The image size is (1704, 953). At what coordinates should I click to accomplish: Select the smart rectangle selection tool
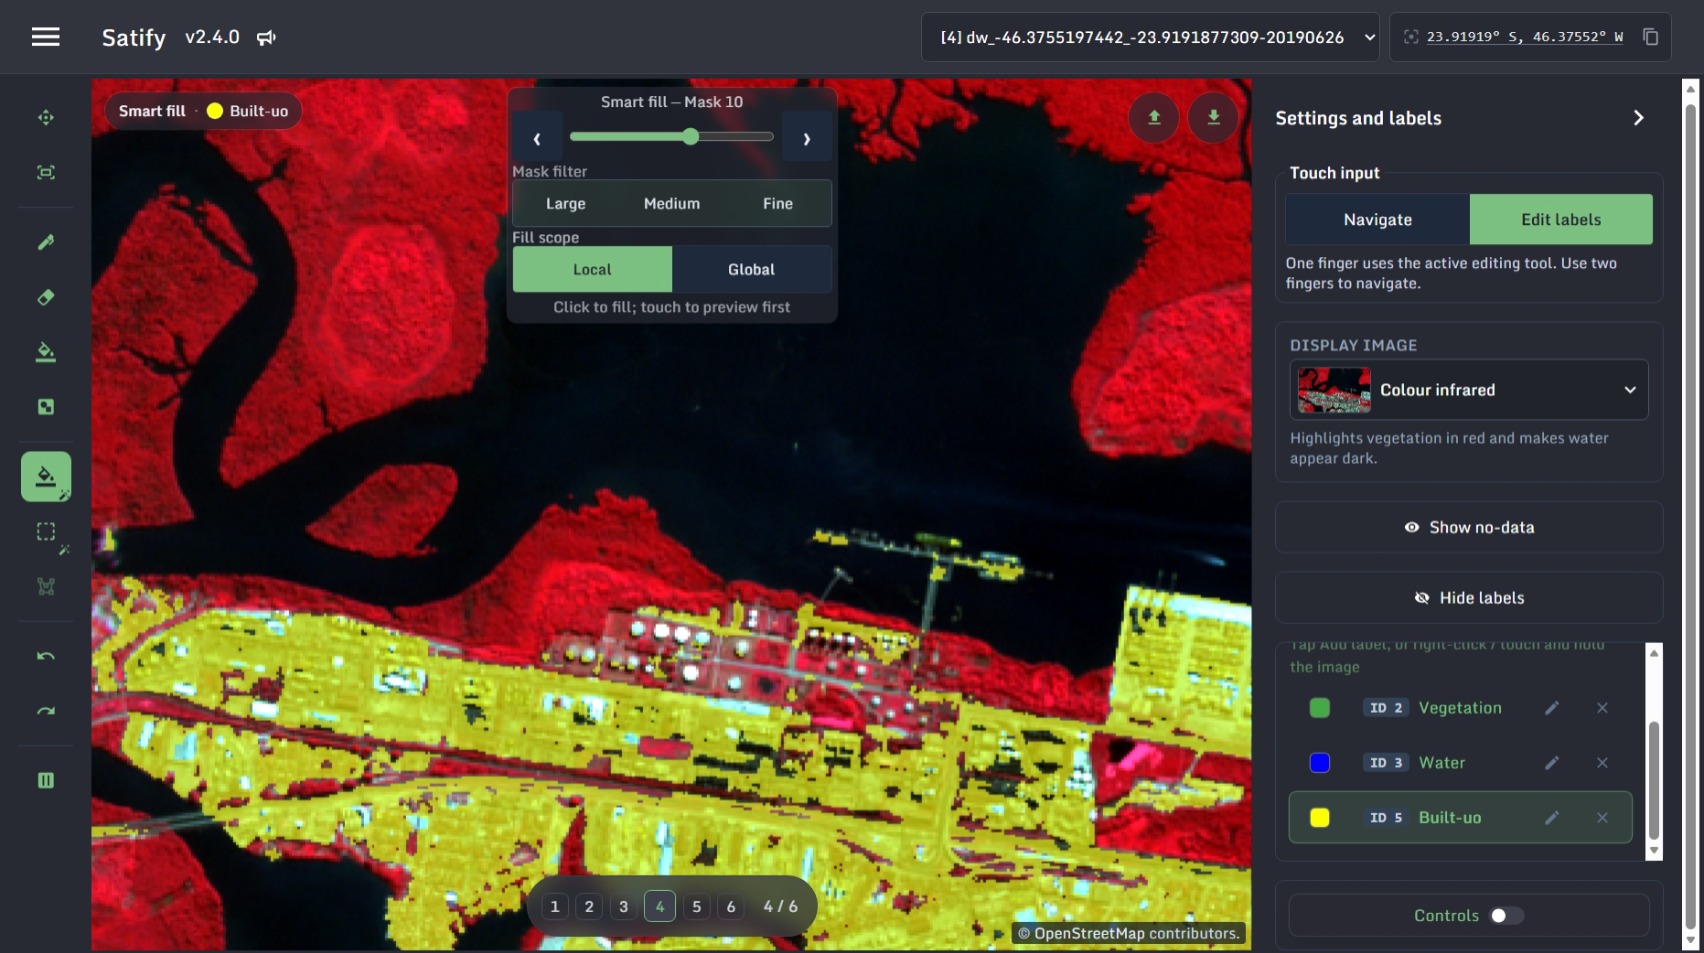tap(46, 532)
